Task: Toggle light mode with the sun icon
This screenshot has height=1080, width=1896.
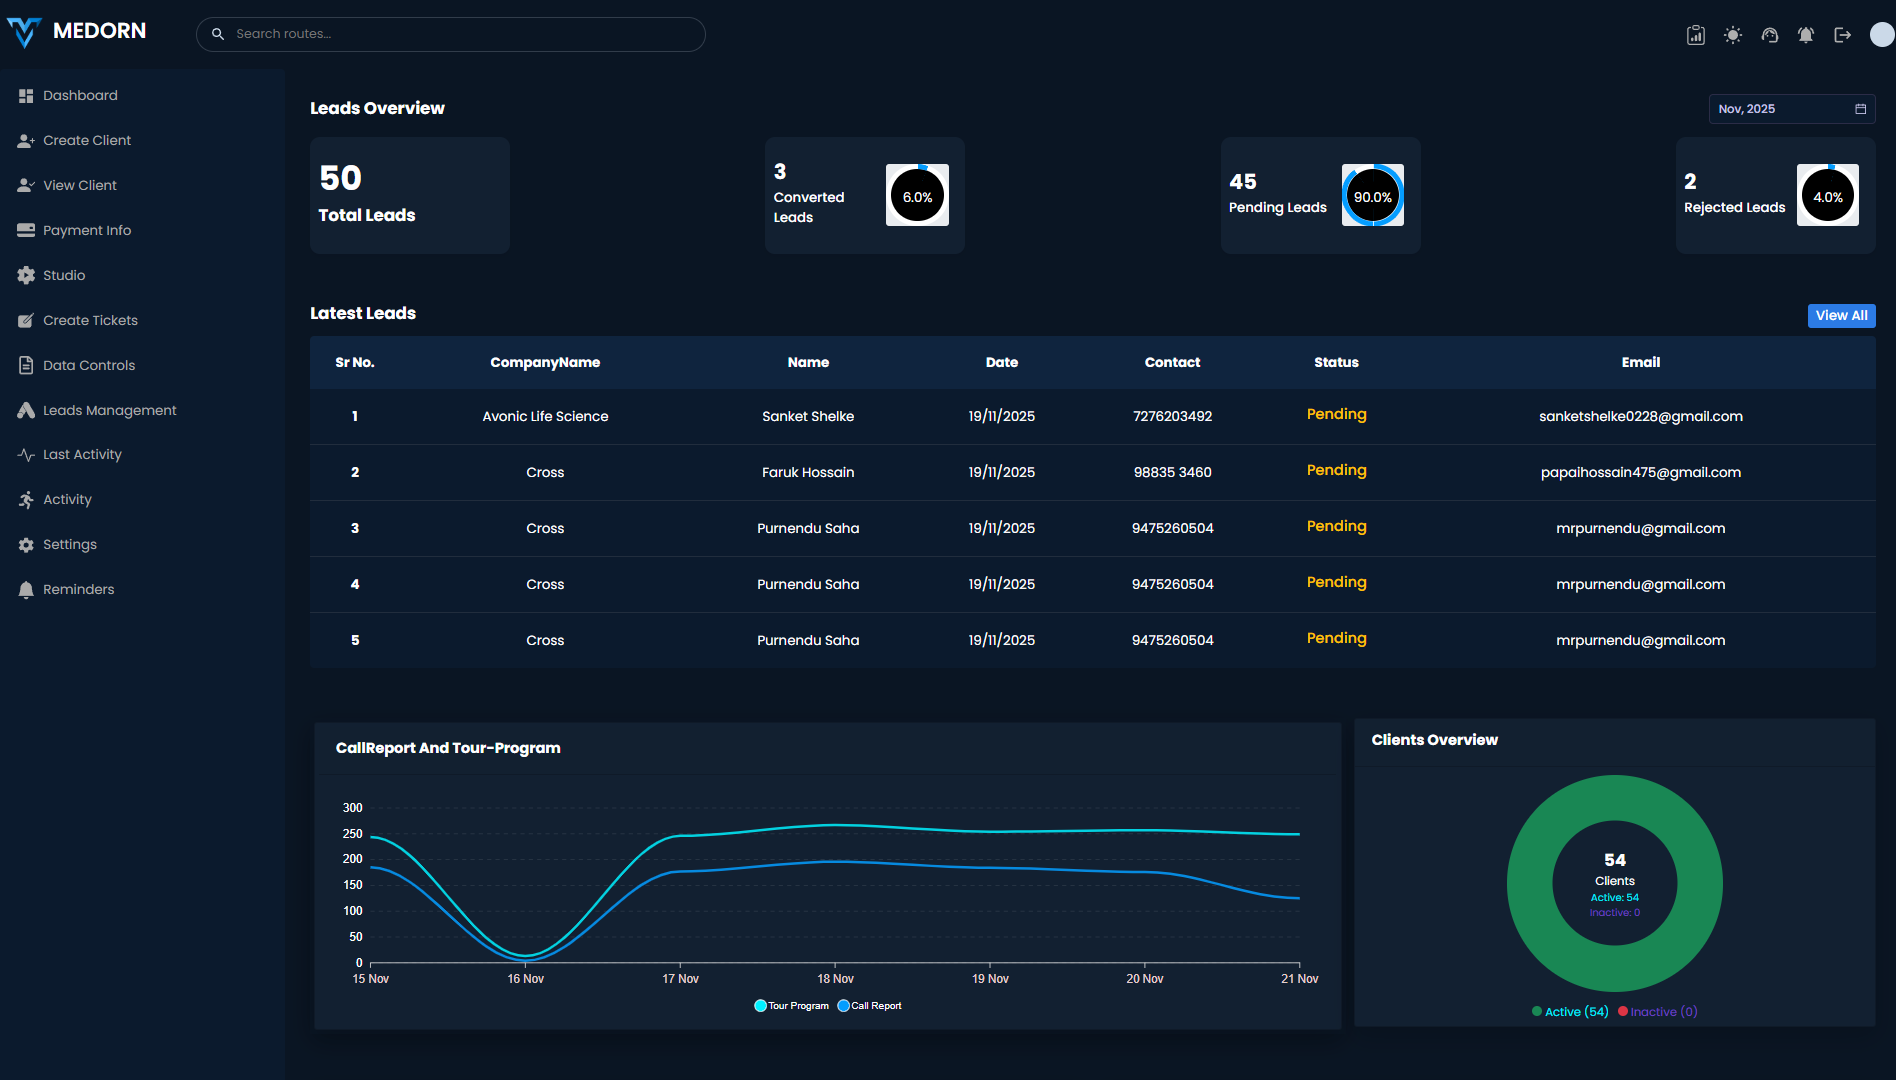Action: click(x=1733, y=35)
